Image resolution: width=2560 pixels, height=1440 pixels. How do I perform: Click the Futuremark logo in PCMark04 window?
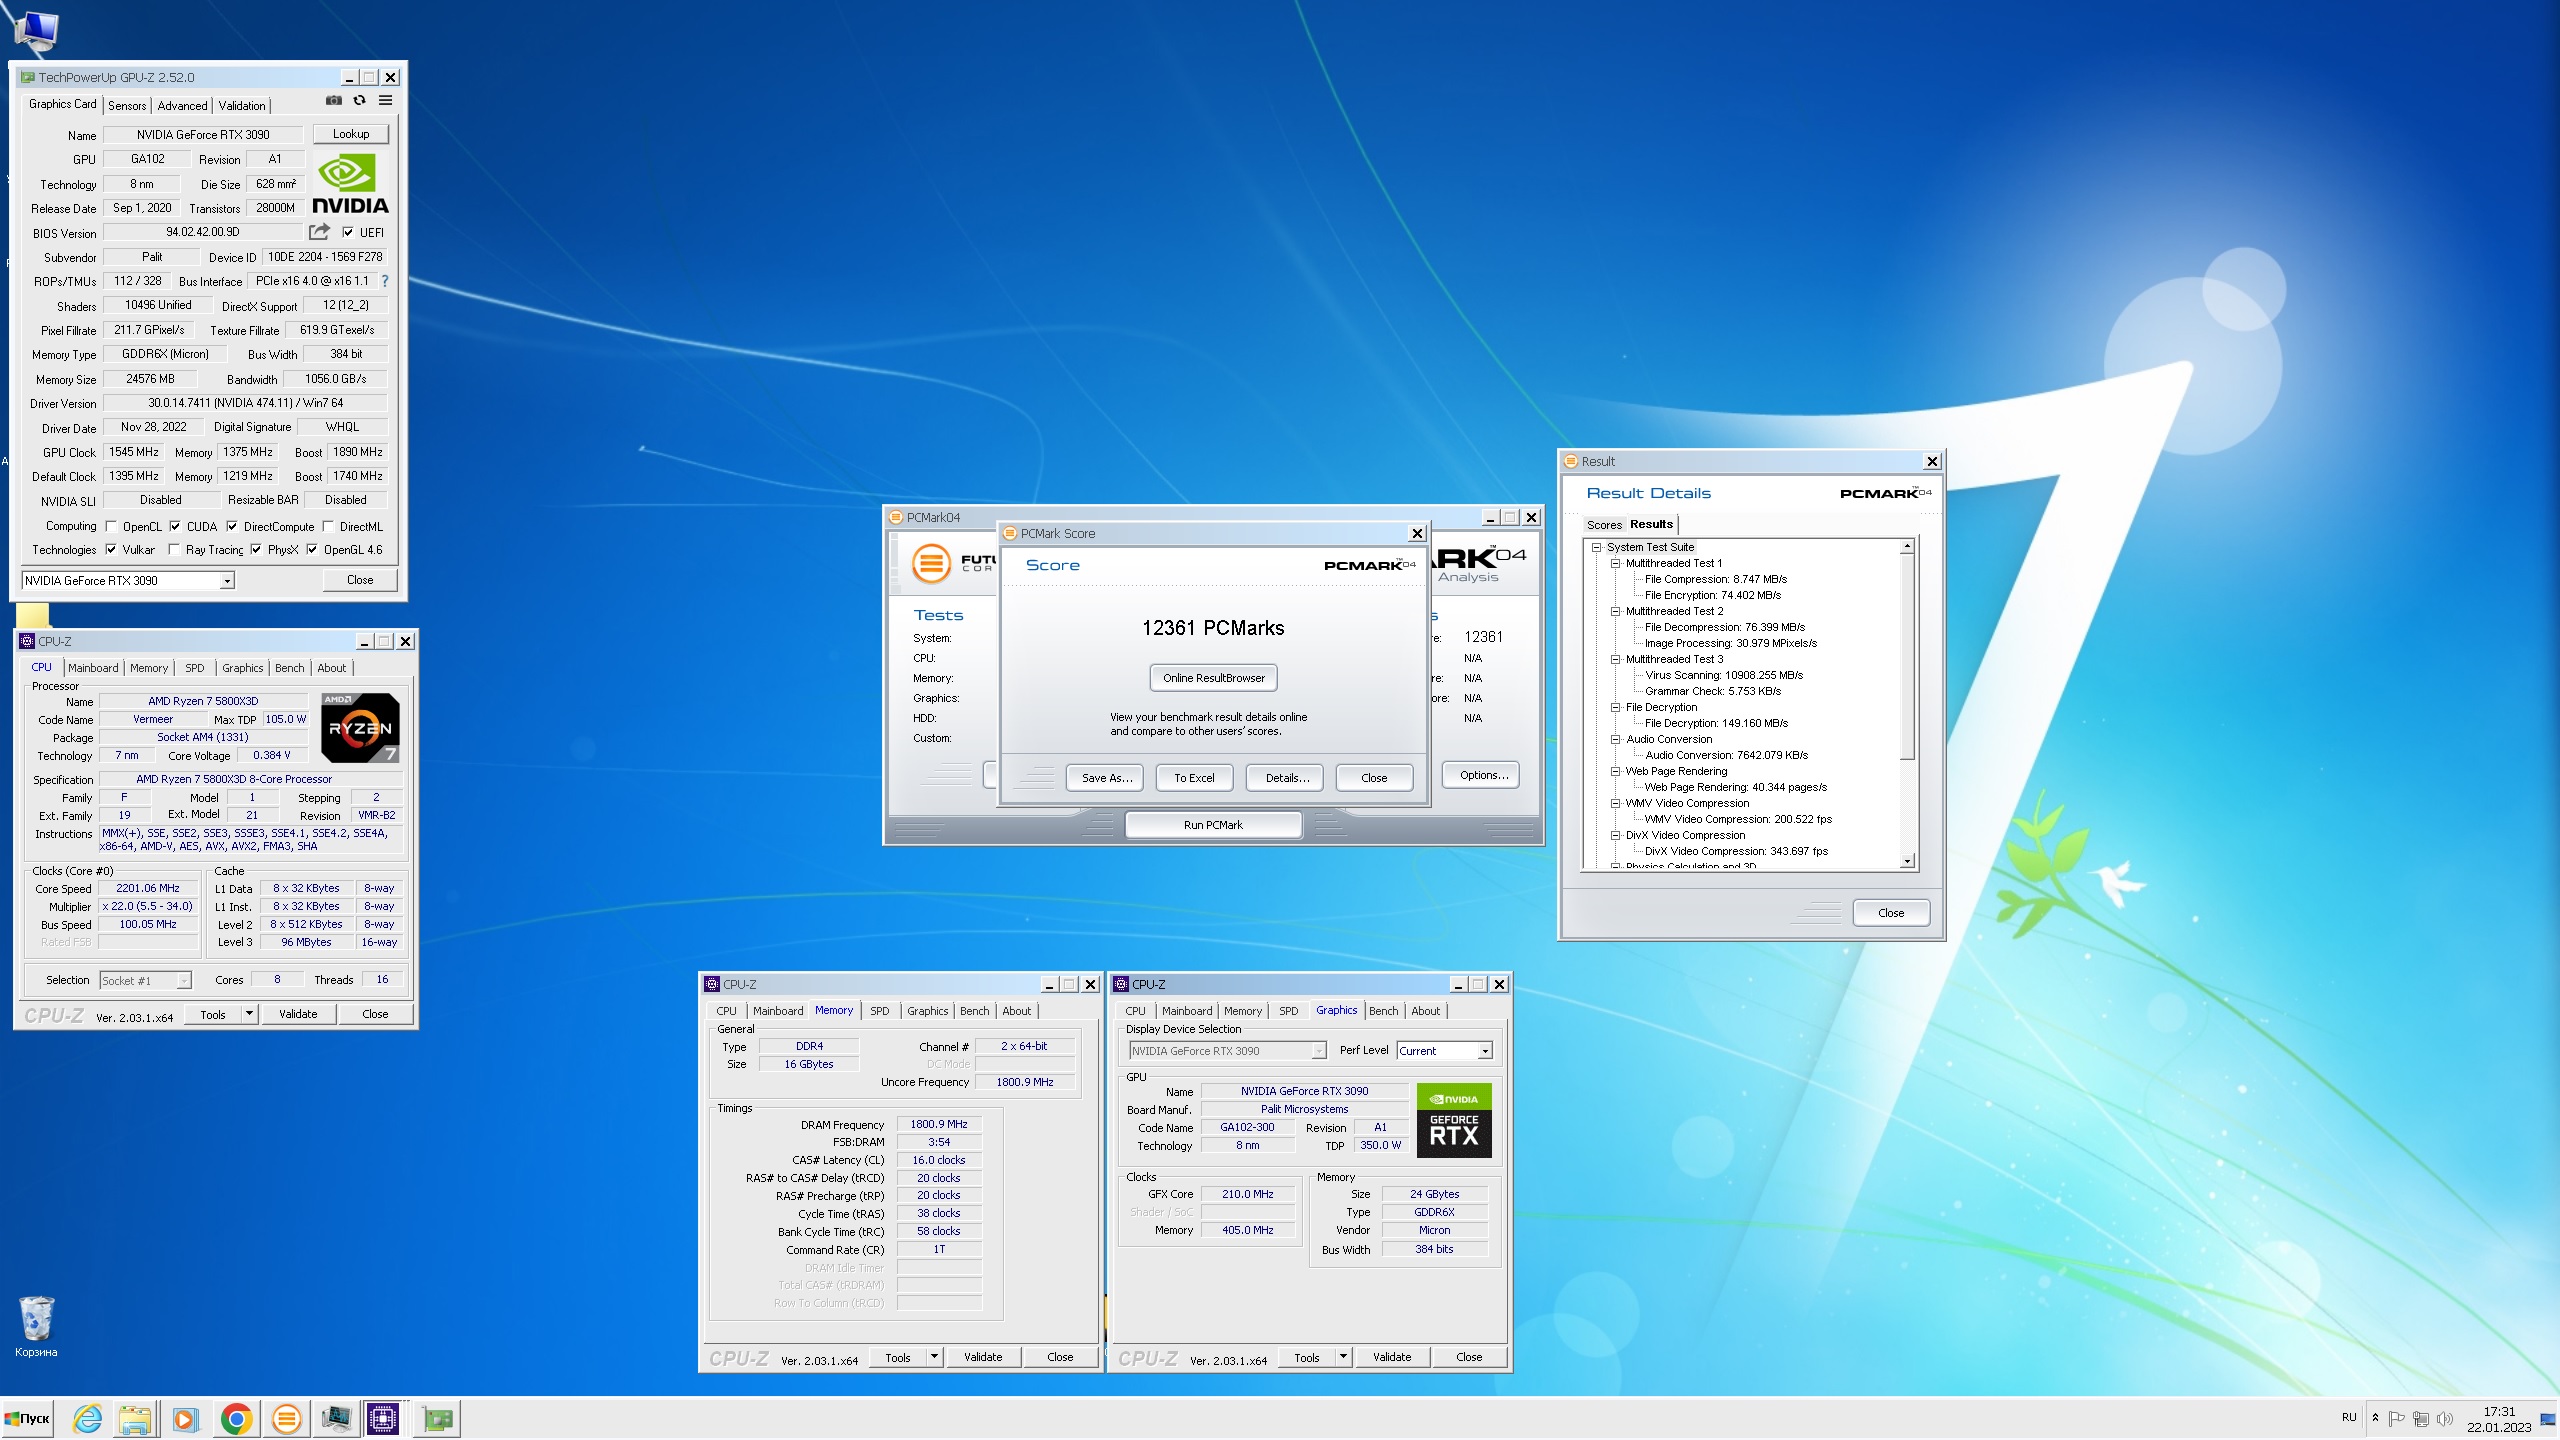click(x=931, y=563)
